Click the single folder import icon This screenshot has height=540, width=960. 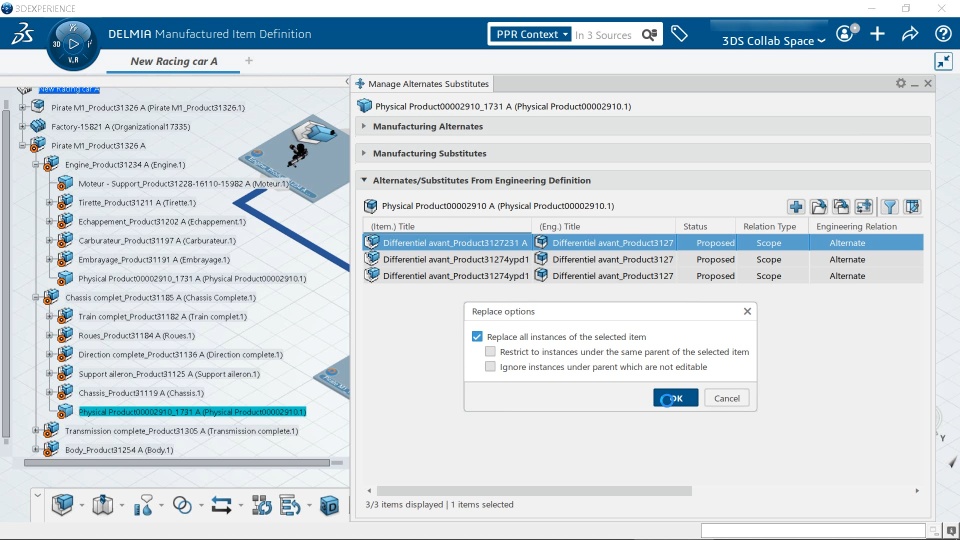coord(819,207)
